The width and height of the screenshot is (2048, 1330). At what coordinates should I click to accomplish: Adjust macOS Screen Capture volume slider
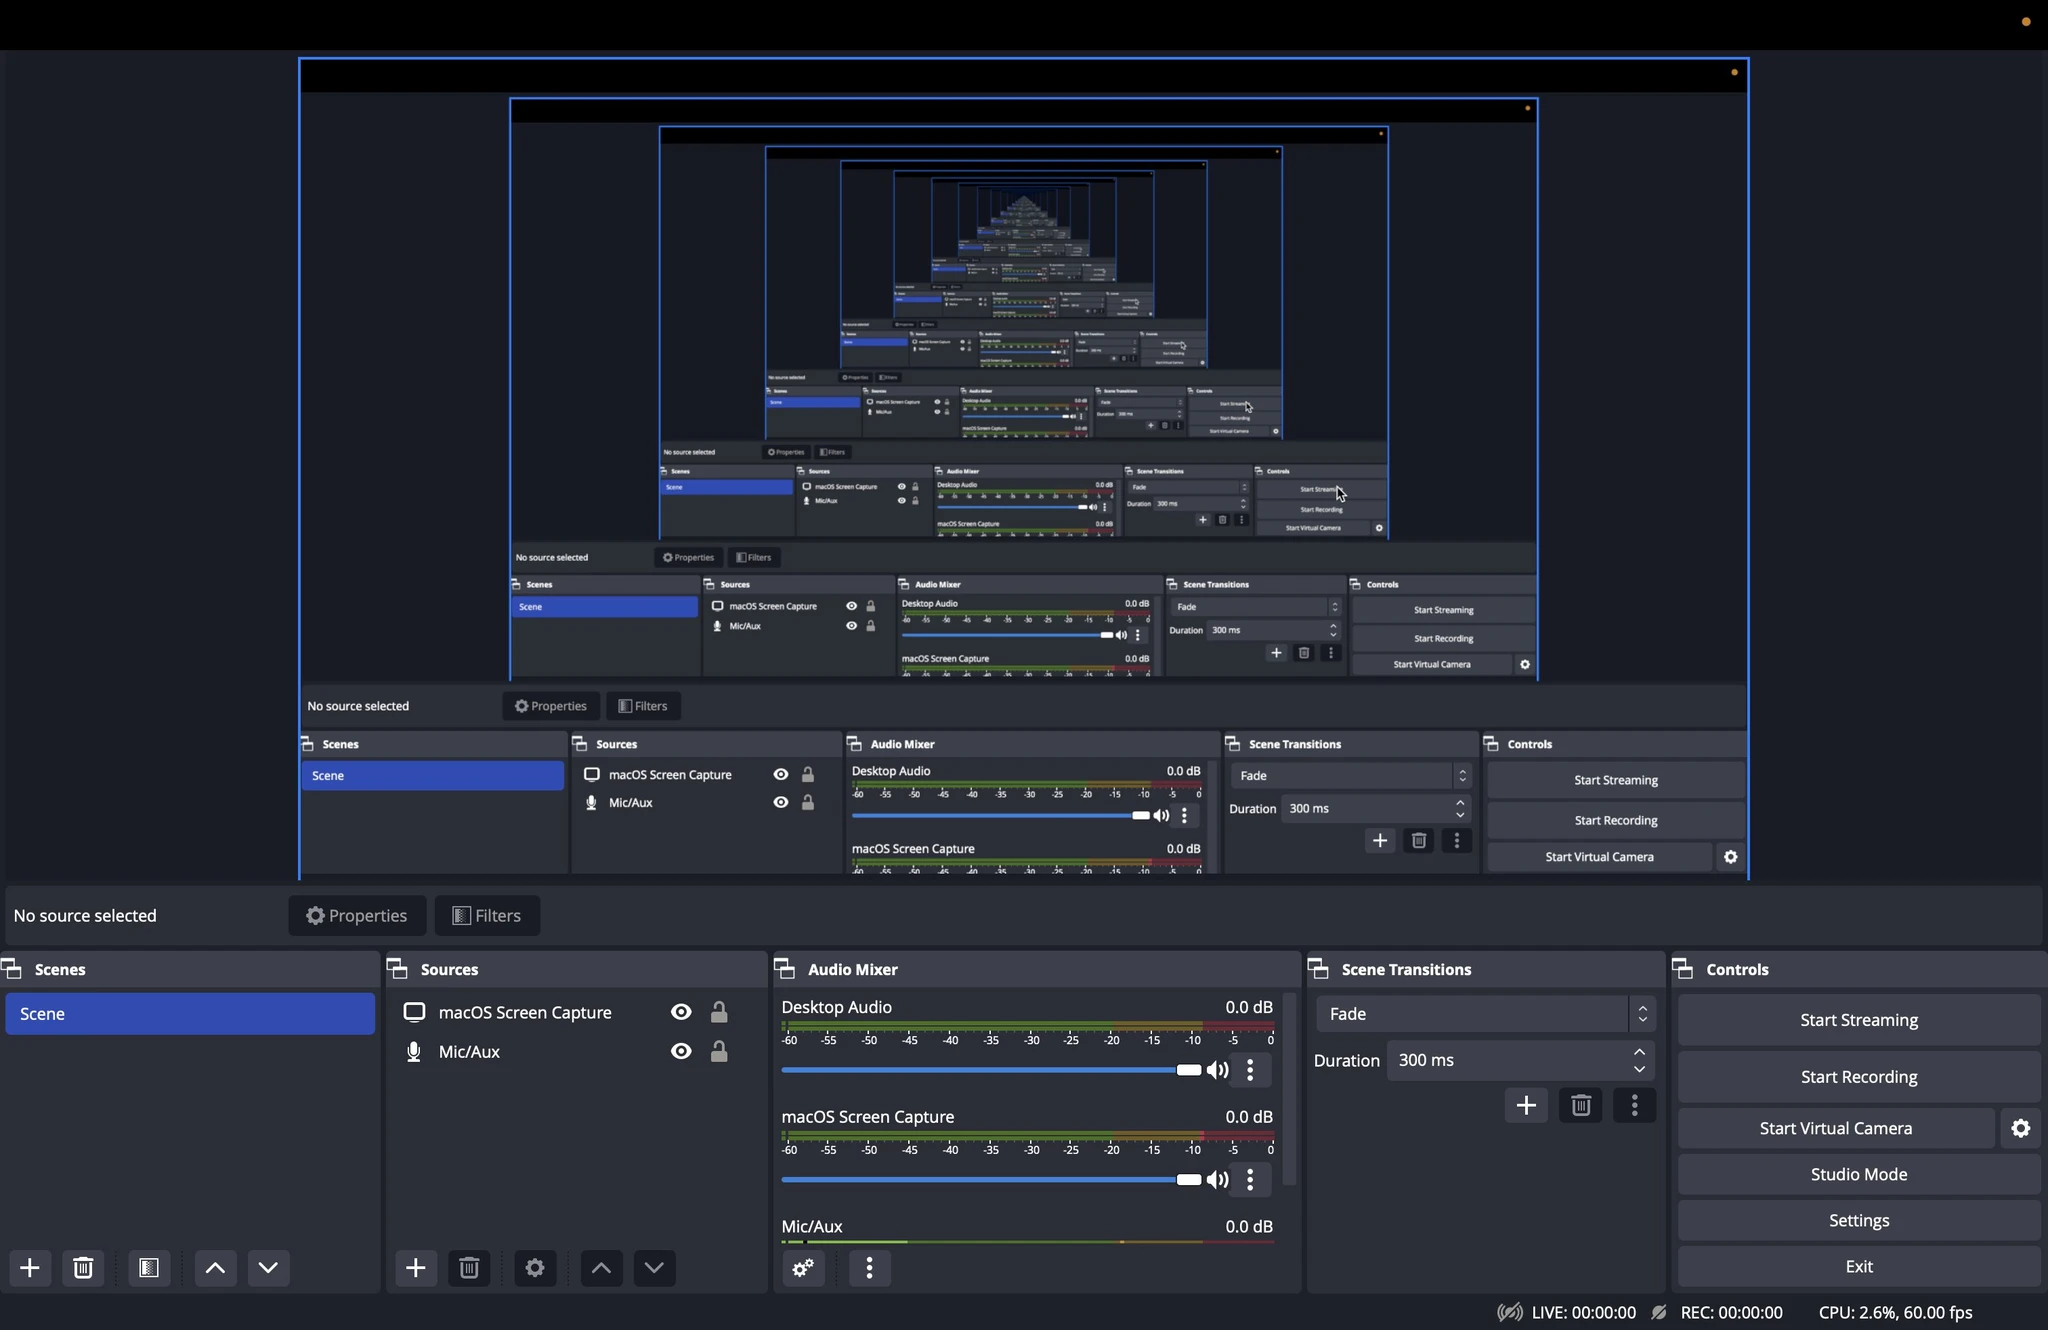(x=990, y=1180)
